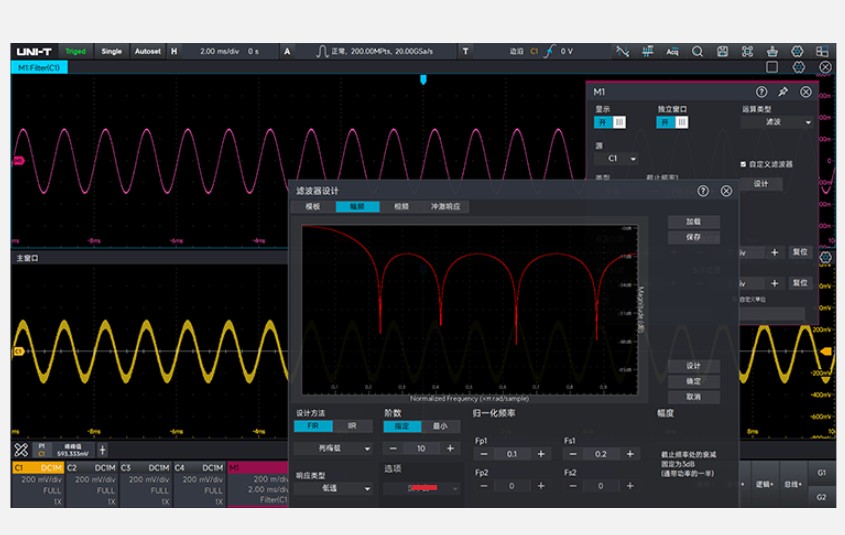Click the Fp1 value field 0.1

(512, 454)
